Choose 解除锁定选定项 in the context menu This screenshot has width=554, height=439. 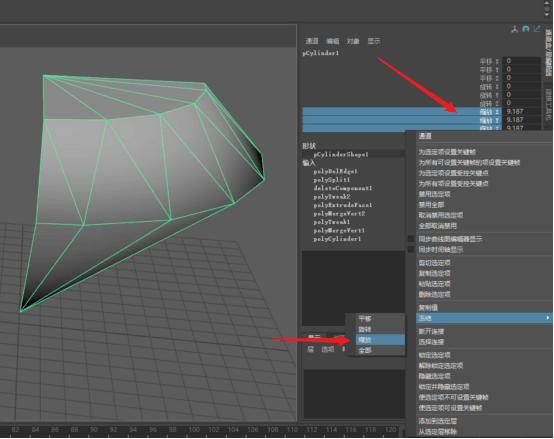[x=441, y=366]
